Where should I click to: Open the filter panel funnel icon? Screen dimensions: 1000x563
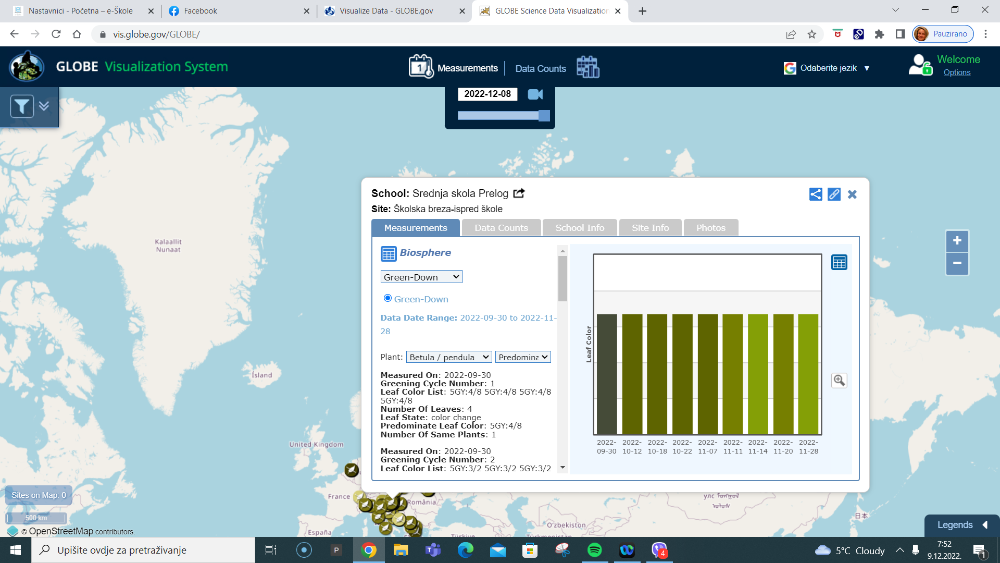(22, 106)
